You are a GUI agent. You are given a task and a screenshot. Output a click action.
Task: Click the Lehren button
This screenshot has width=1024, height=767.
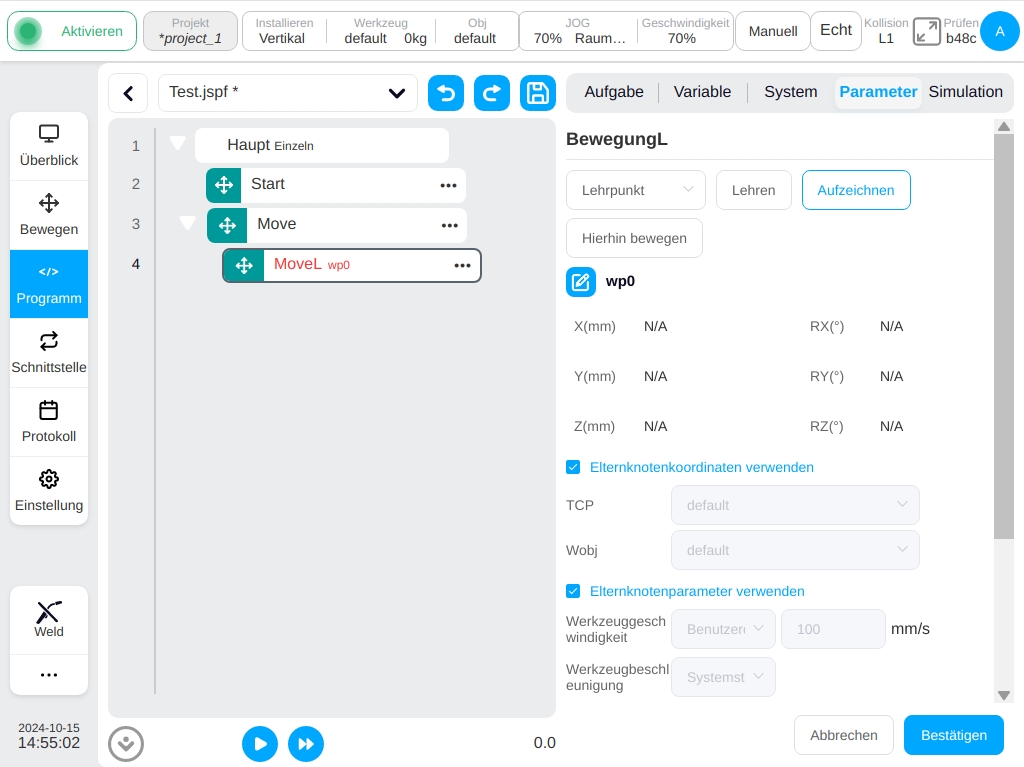[754, 190]
